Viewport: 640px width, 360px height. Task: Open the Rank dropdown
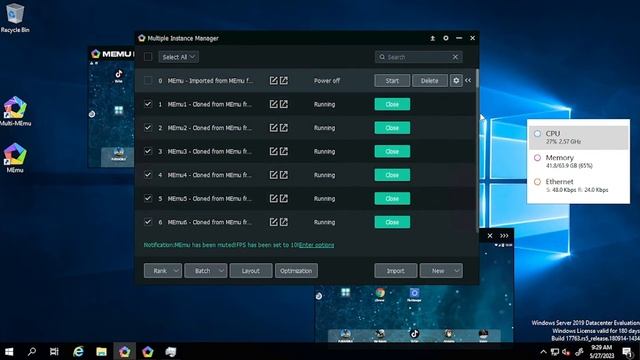[x=163, y=271]
